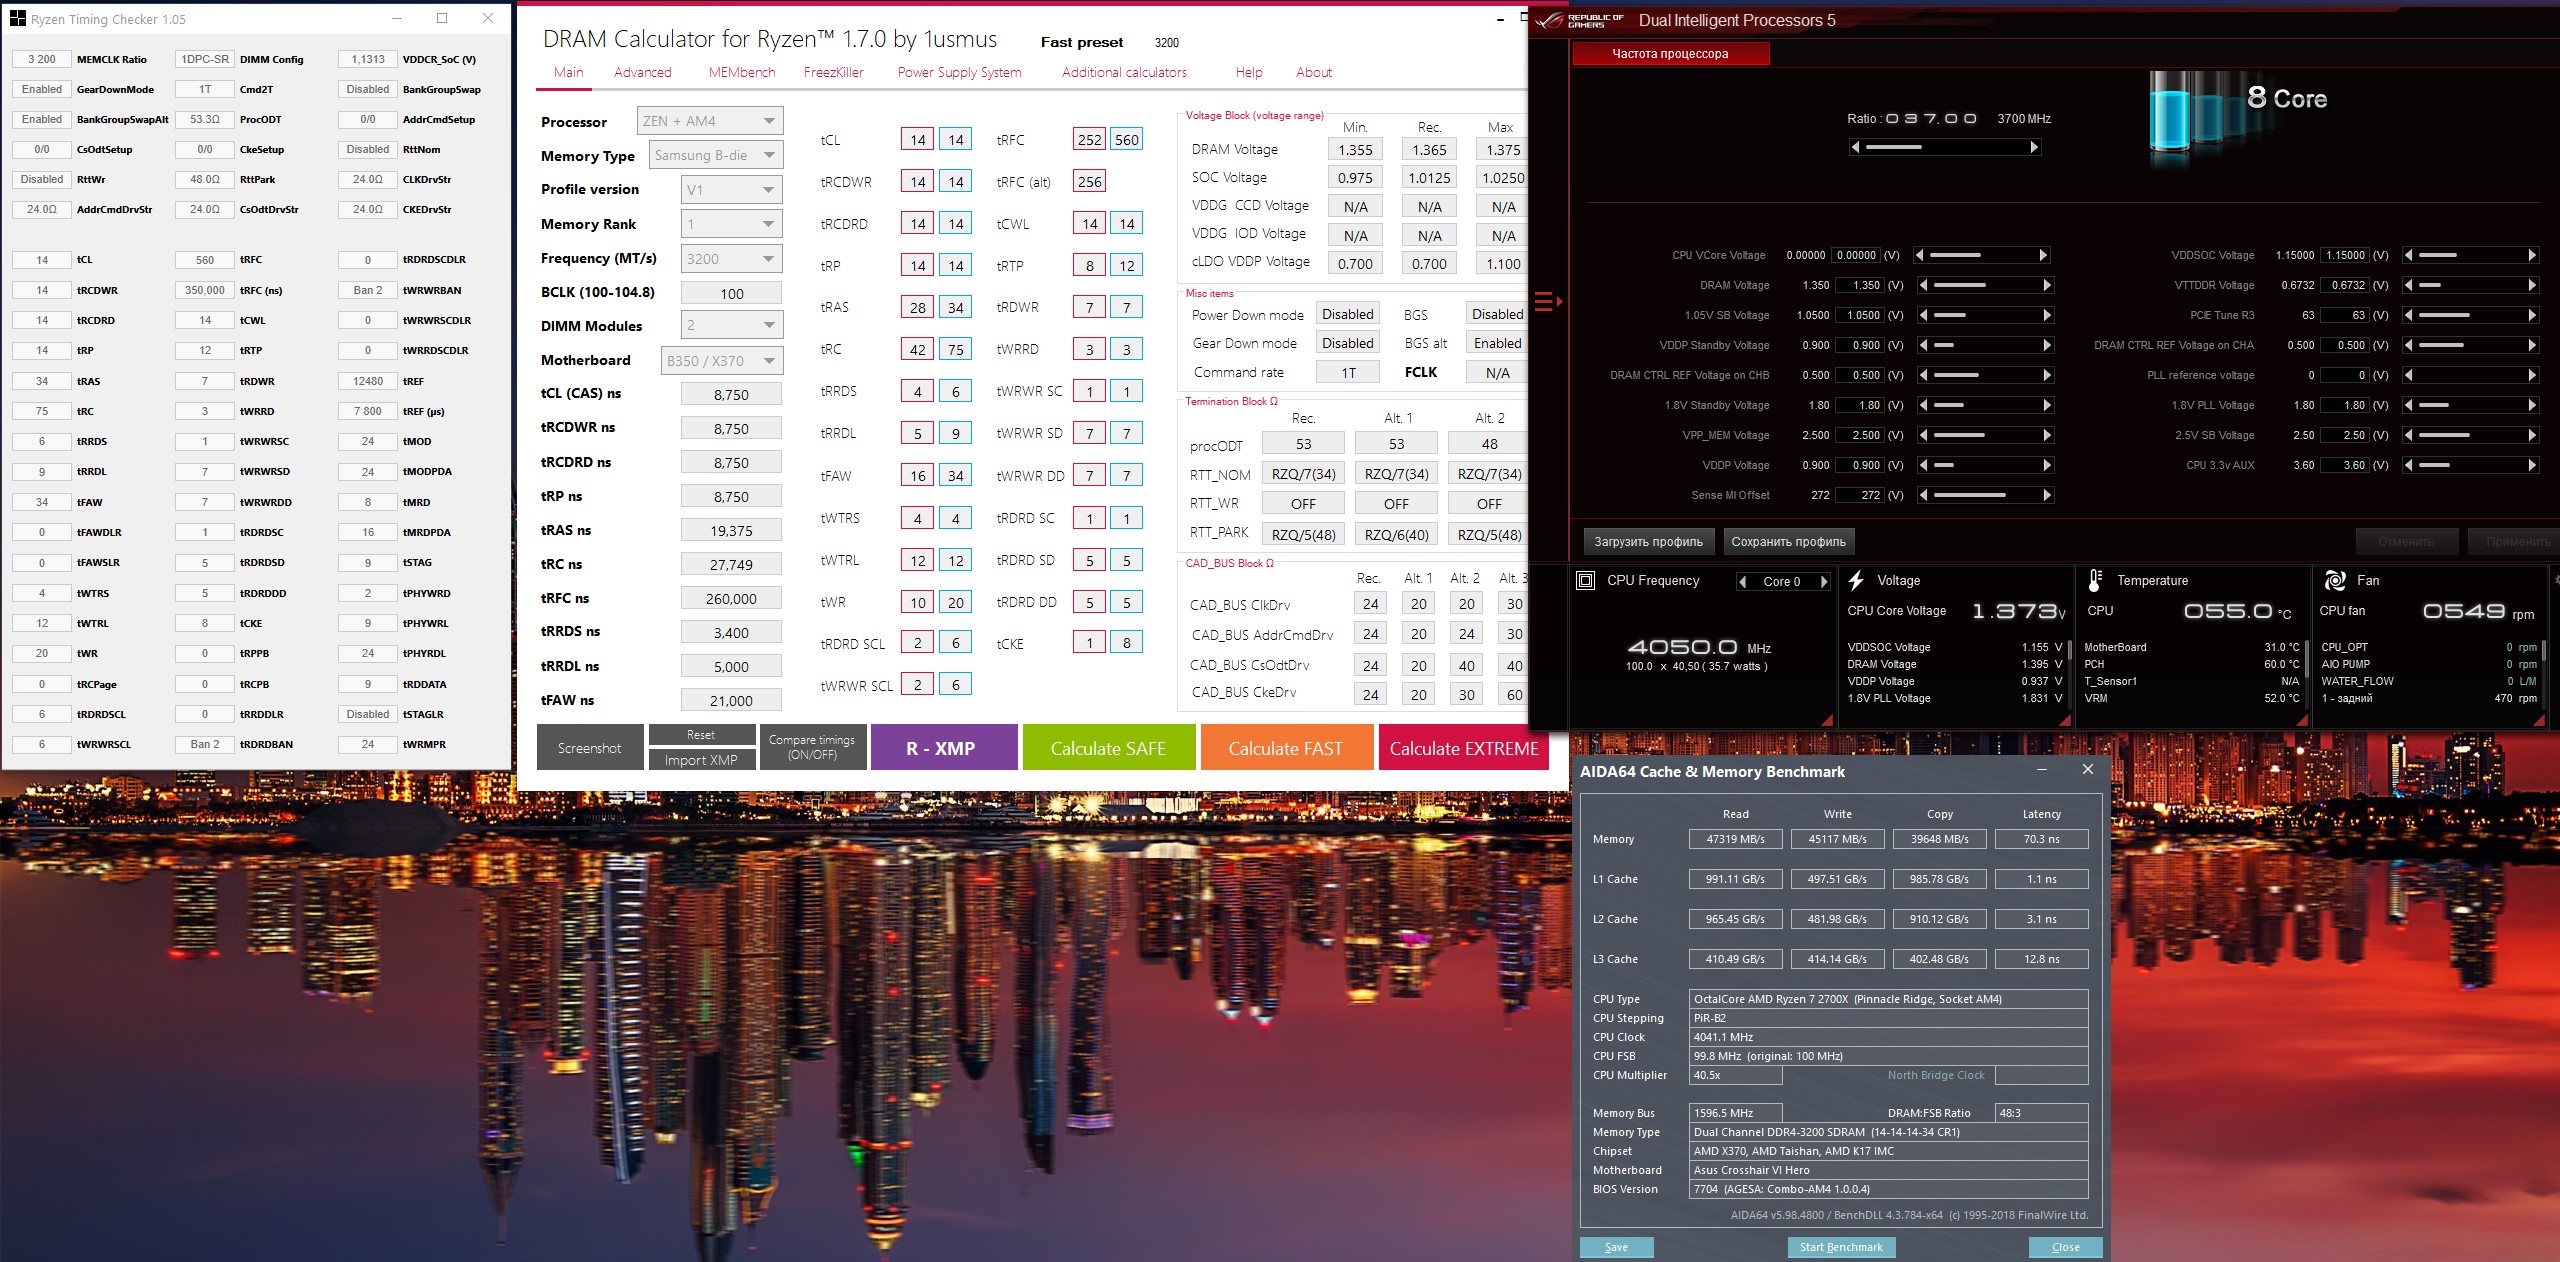Increase CPU Ratio with right arrow
This screenshot has height=1262, width=2560.
pos(2034,148)
